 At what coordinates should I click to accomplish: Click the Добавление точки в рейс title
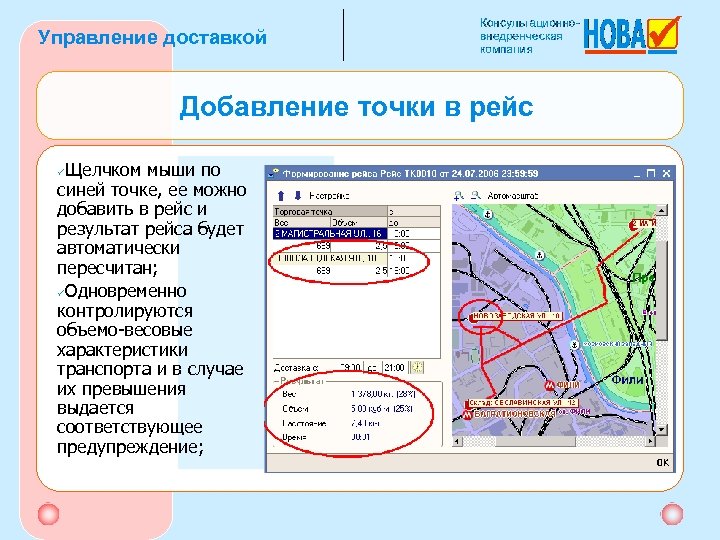[x=356, y=107]
